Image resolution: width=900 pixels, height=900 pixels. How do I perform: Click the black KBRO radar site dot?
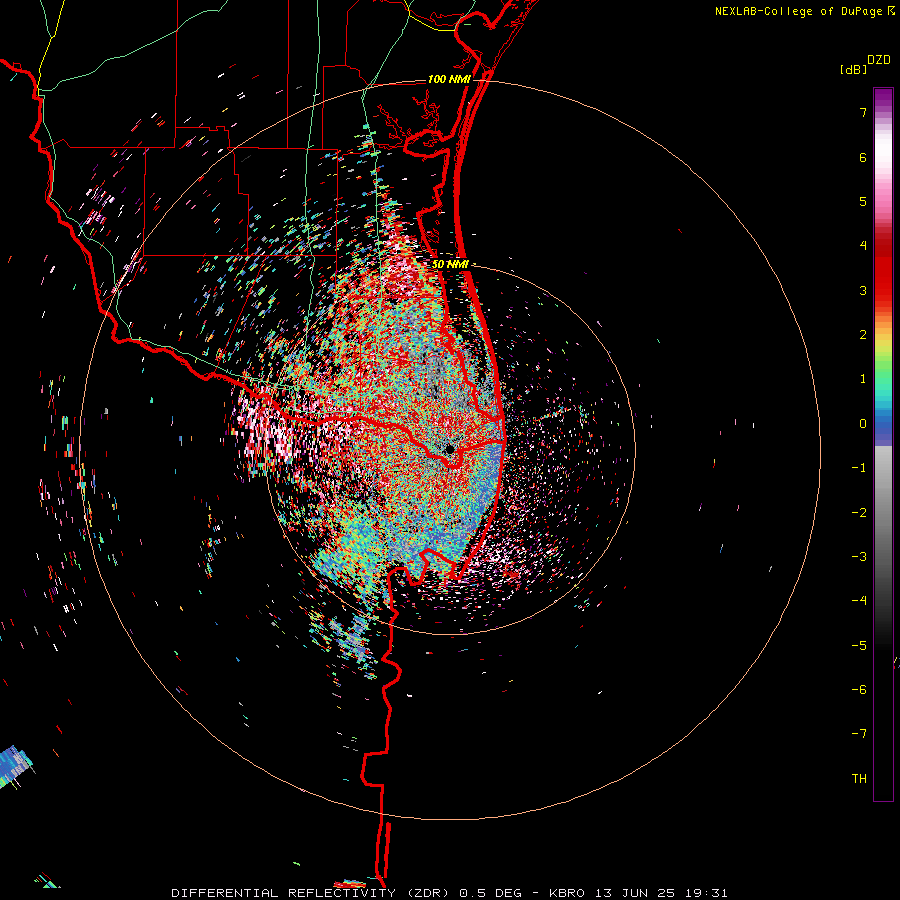(450, 449)
